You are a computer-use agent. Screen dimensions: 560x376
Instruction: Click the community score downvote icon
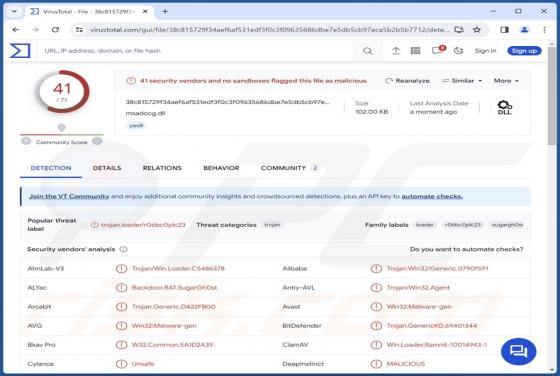coord(26,141)
